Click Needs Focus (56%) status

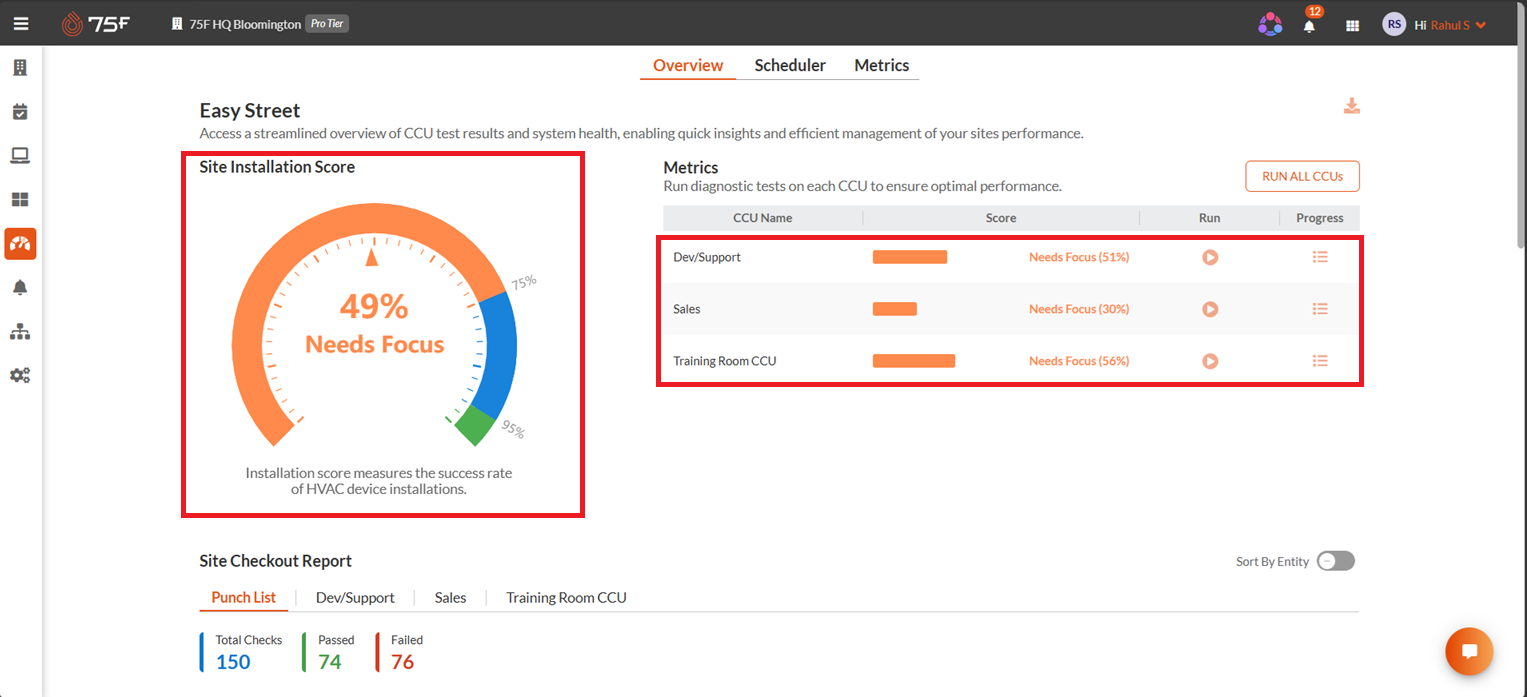point(1079,361)
